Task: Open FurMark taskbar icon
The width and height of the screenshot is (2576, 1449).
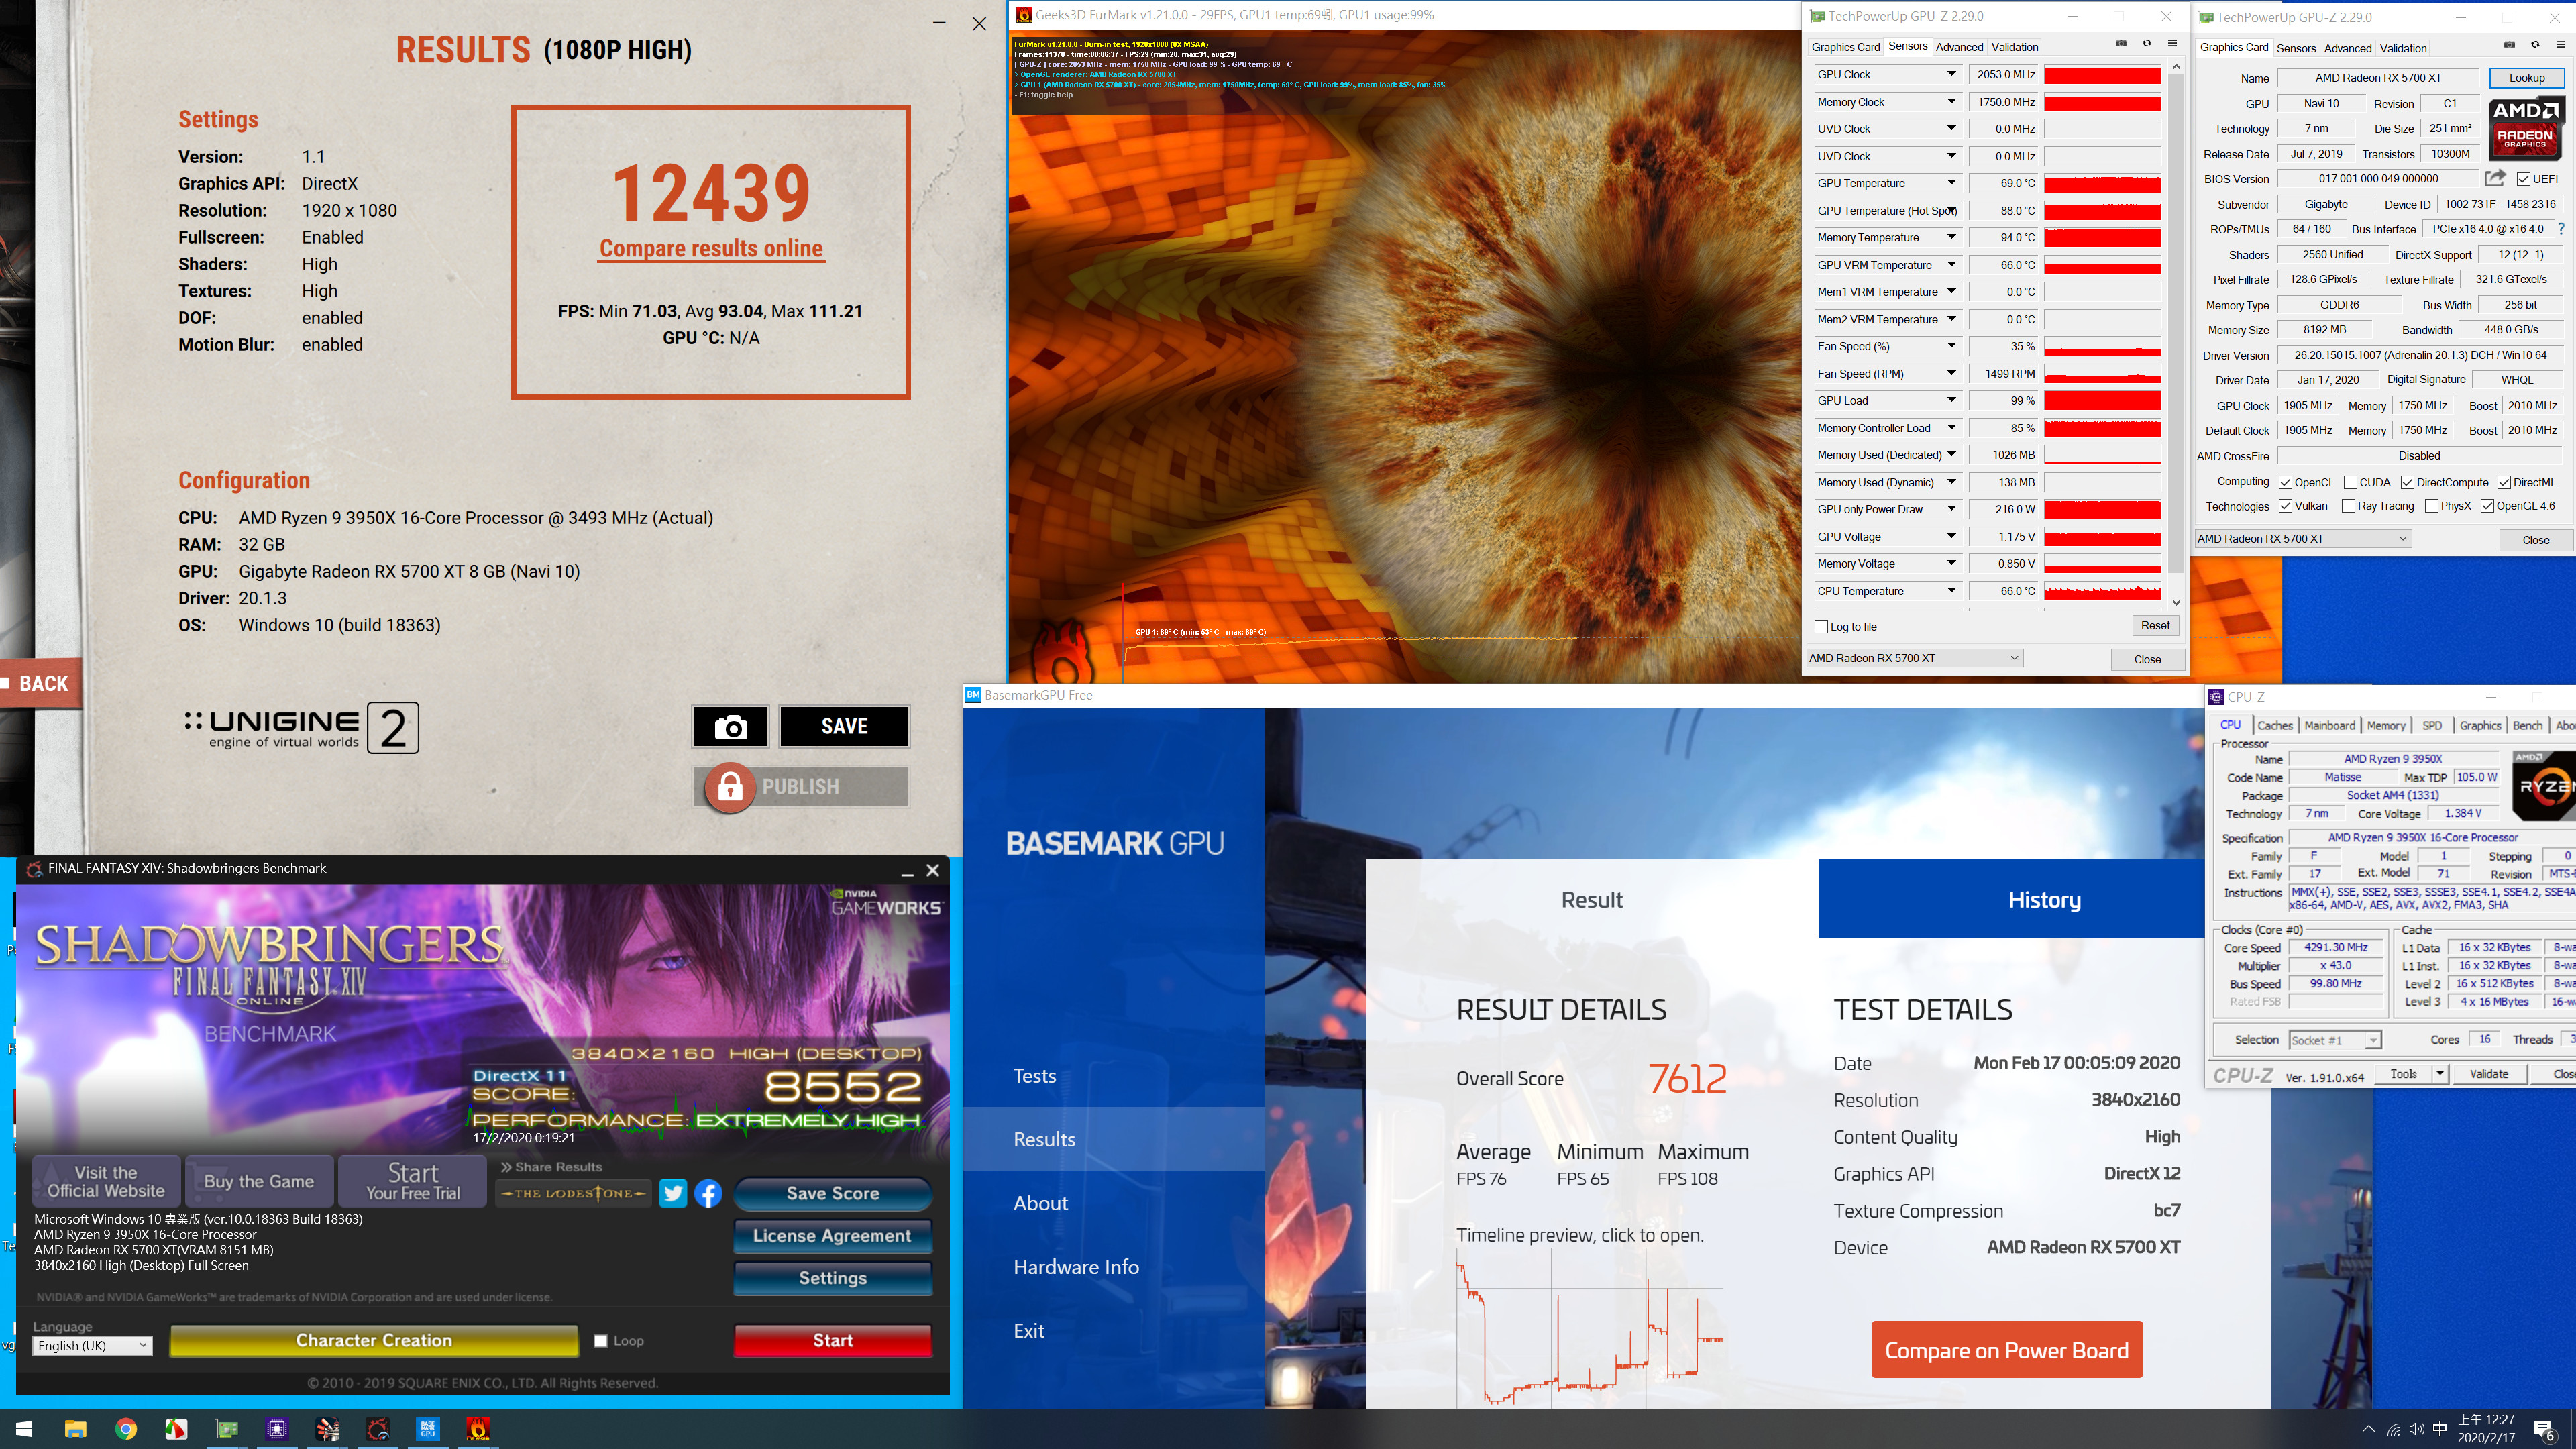Action: click(478, 1429)
